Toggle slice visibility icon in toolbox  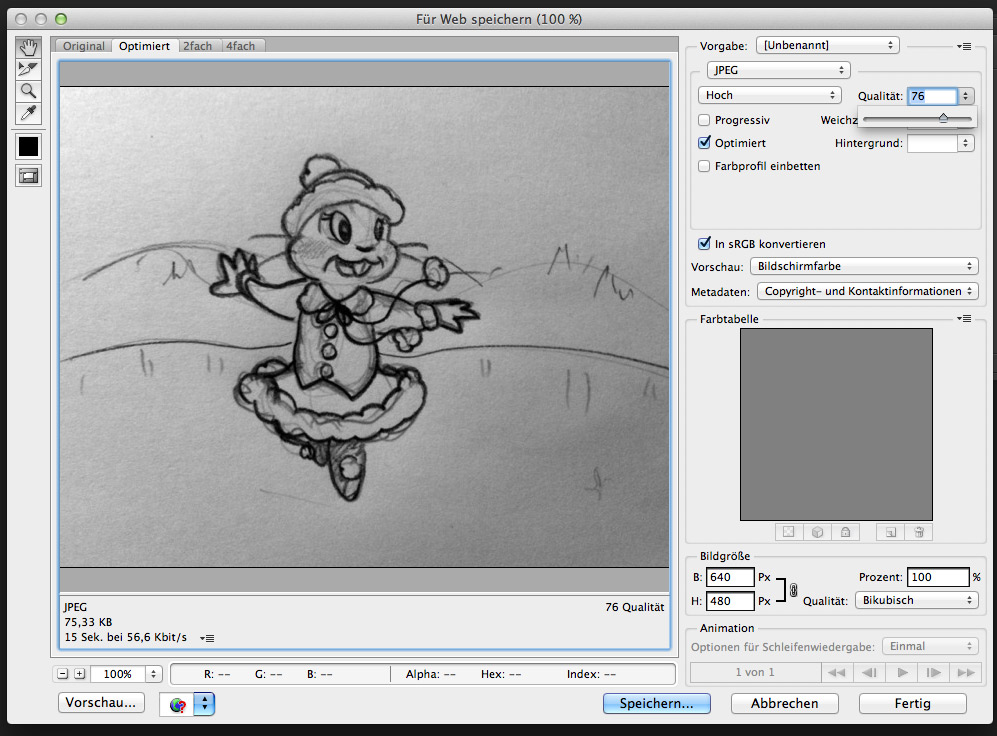28,176
